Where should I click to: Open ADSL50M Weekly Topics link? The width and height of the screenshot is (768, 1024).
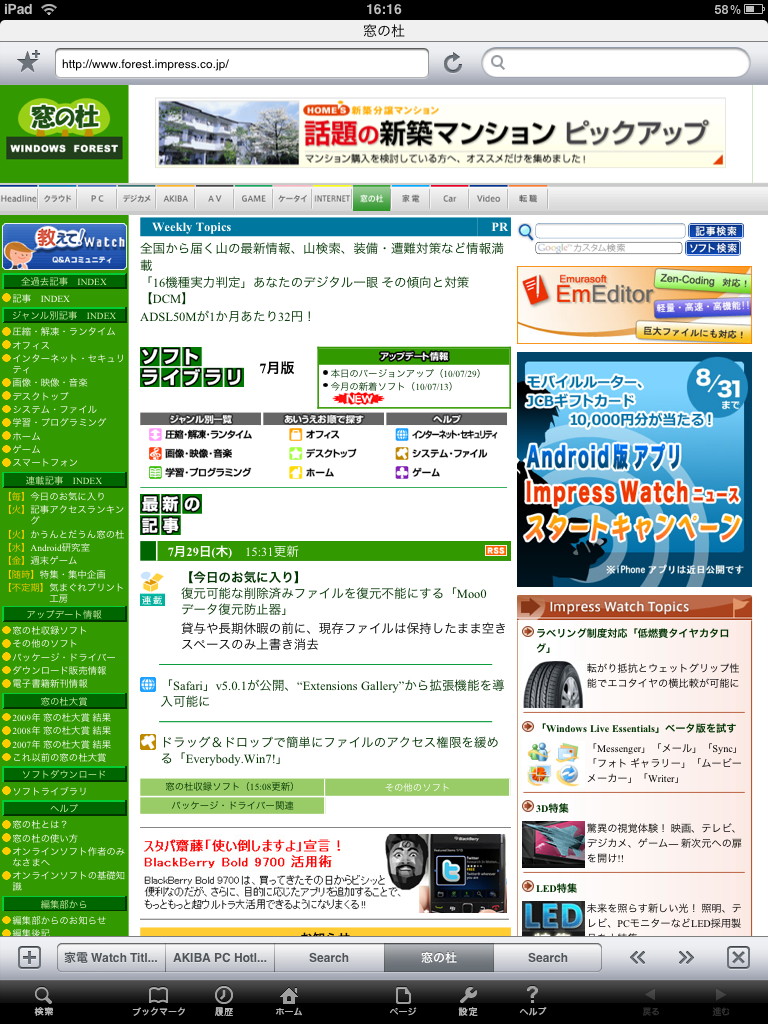point(227,317)
